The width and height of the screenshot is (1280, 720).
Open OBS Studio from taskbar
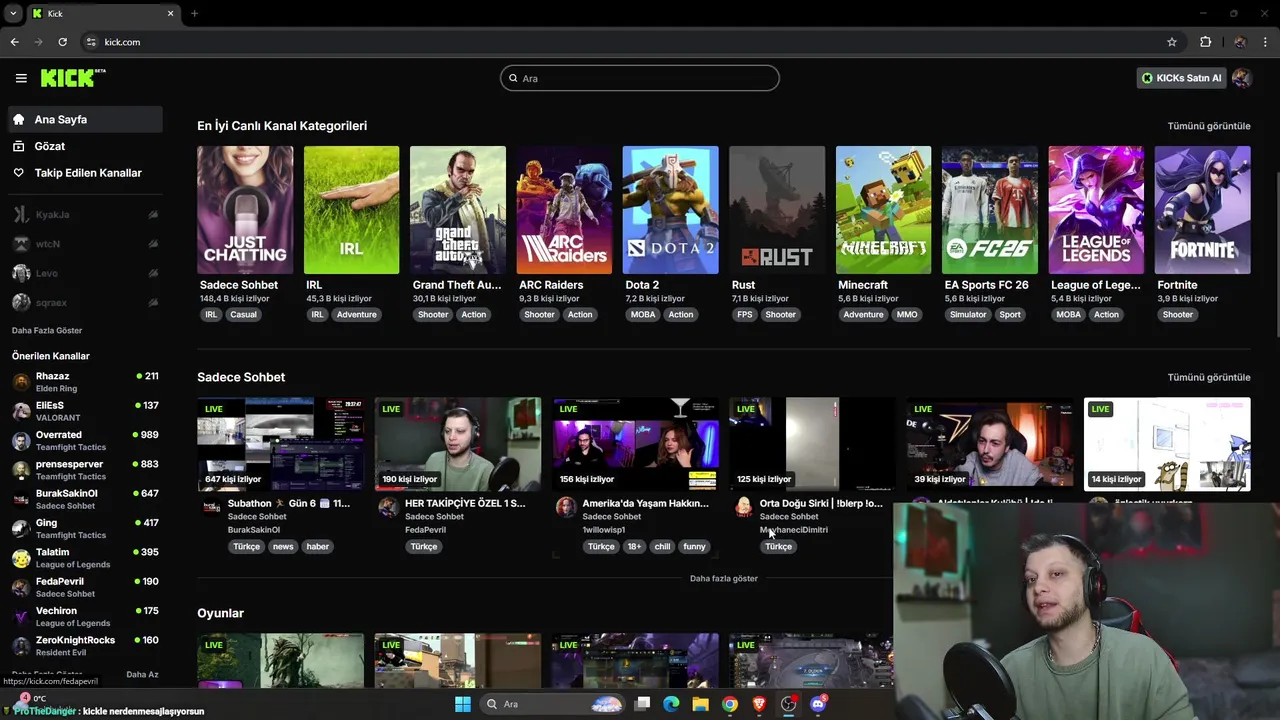coord(789,704)
